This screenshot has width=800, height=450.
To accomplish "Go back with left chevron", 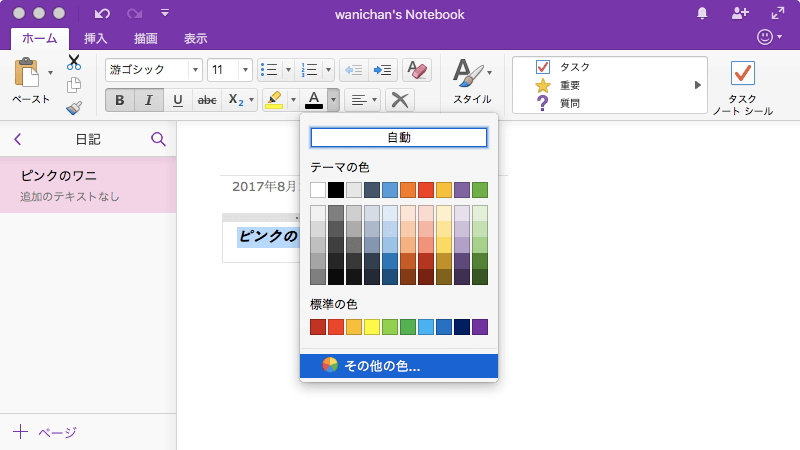I will click(x=18, y=139).
